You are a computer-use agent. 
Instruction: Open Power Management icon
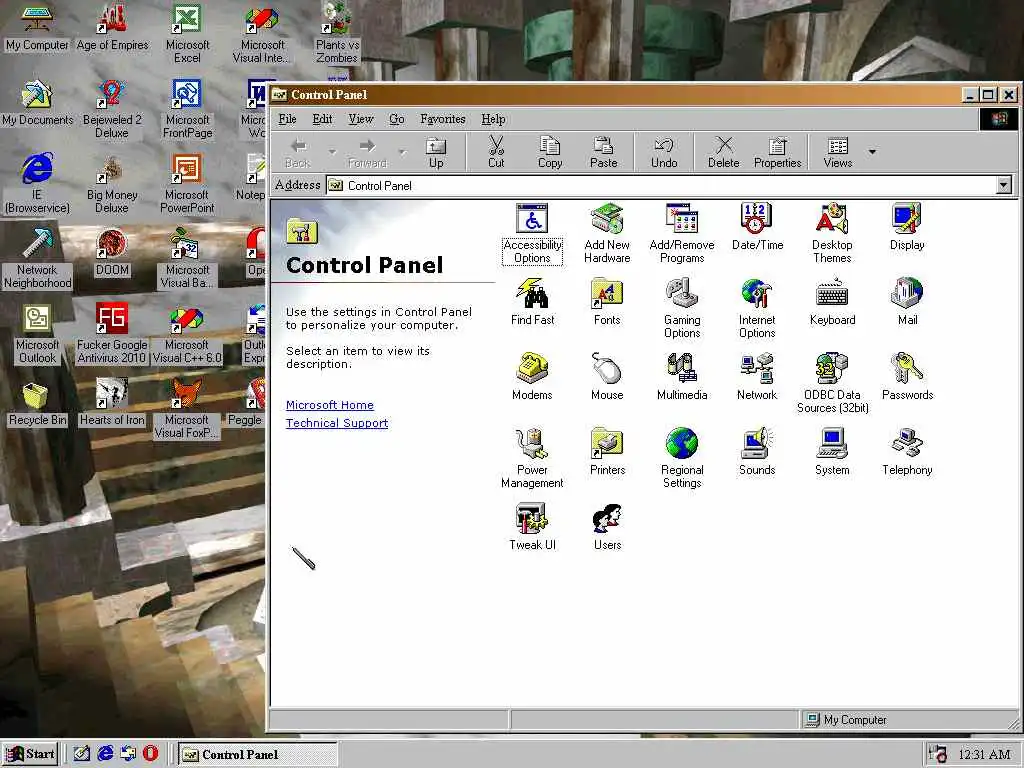coord(532,458)
